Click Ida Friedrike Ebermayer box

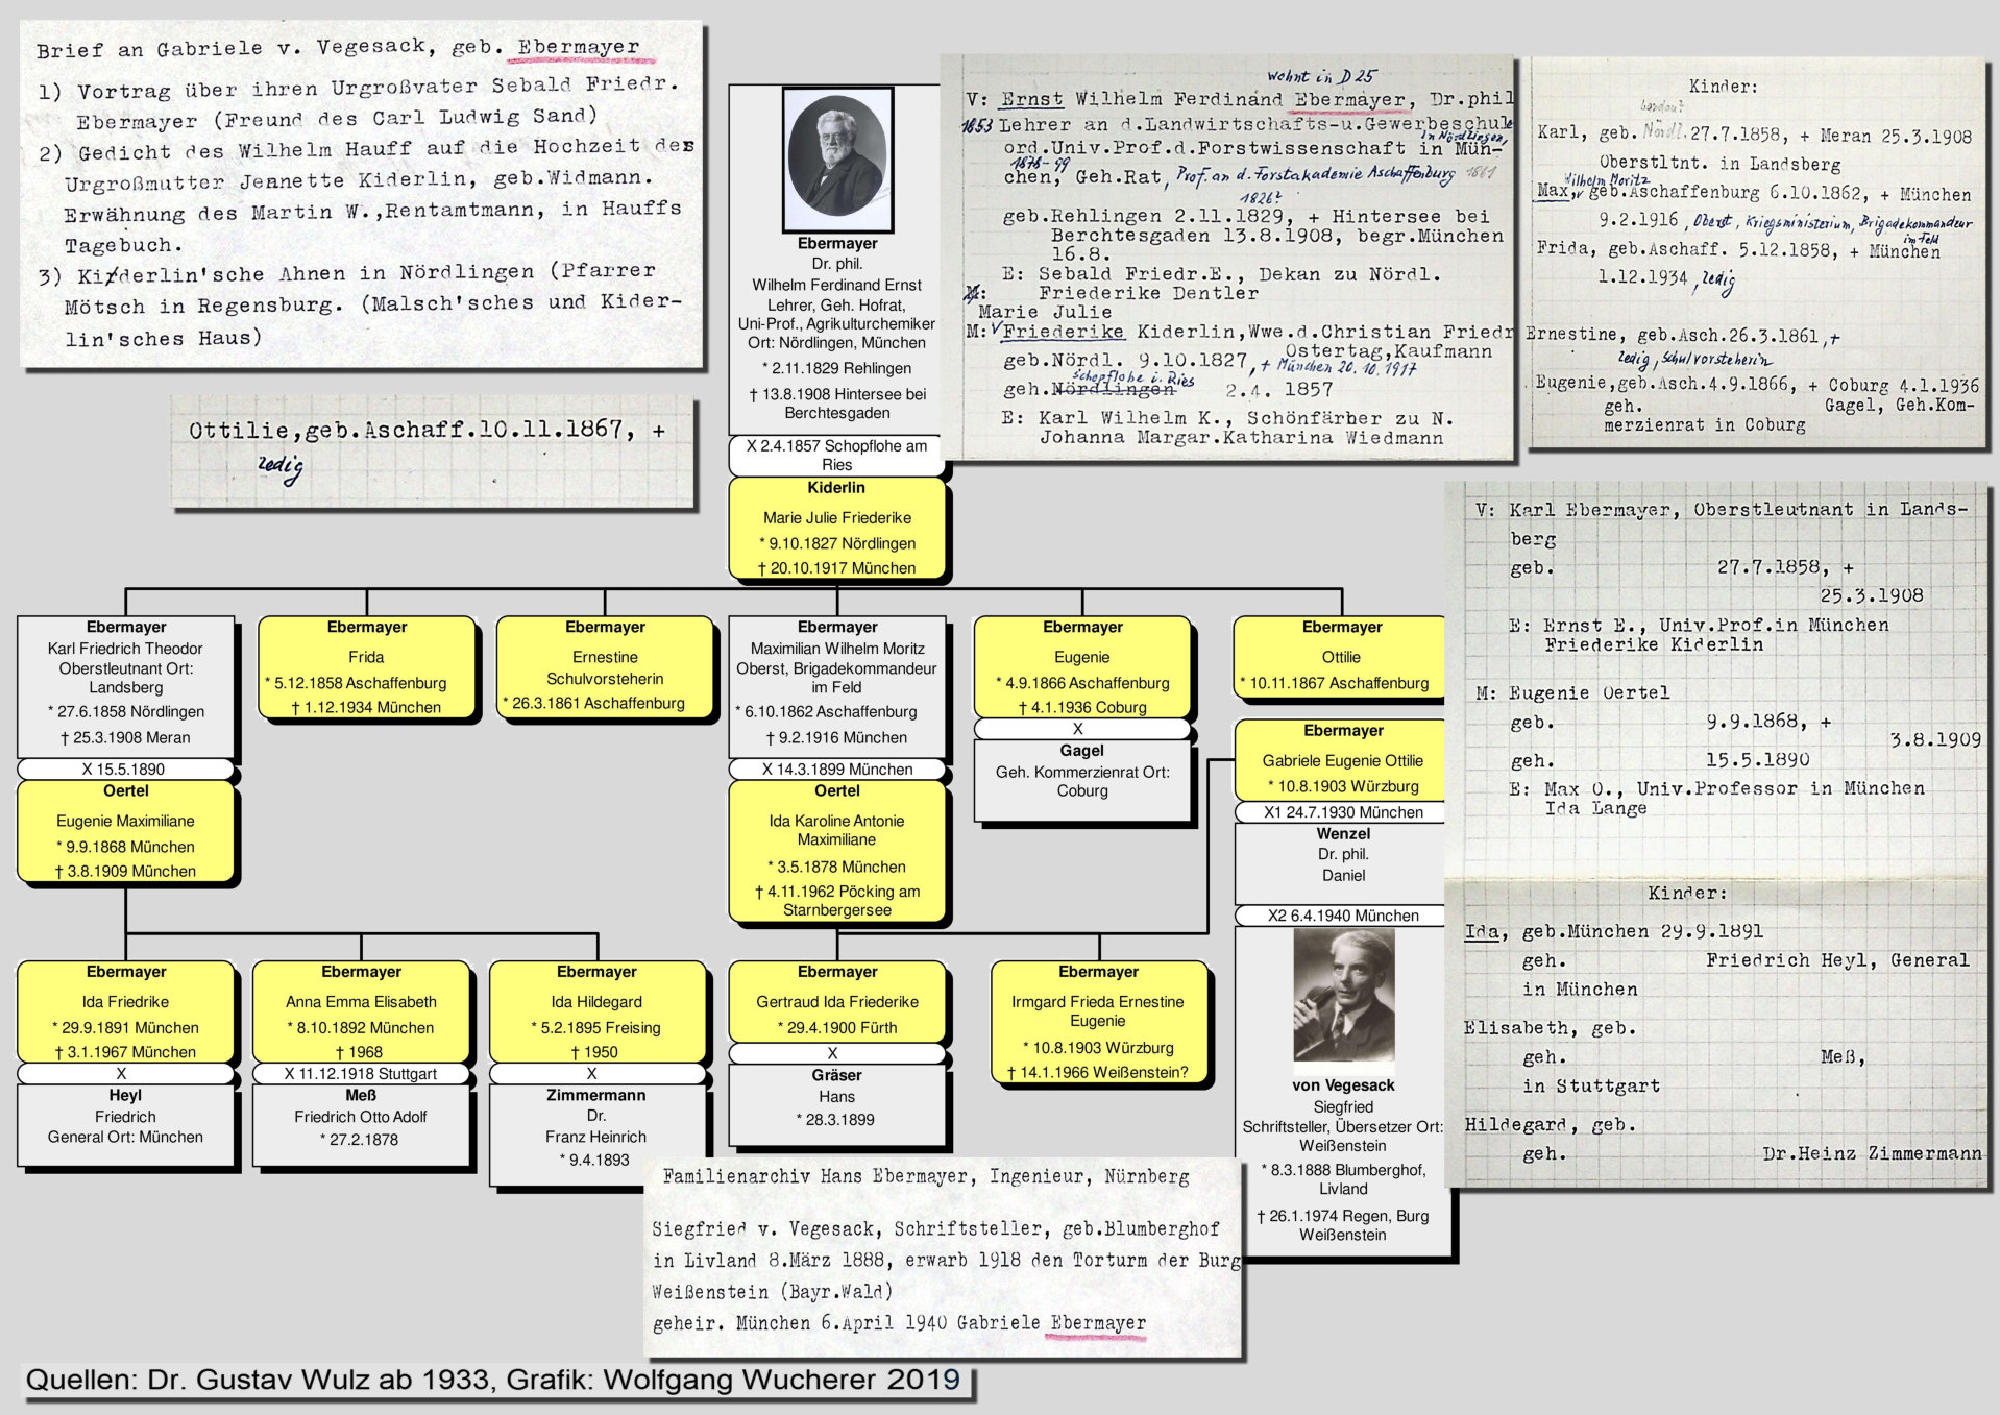[x=126, y=1012]
